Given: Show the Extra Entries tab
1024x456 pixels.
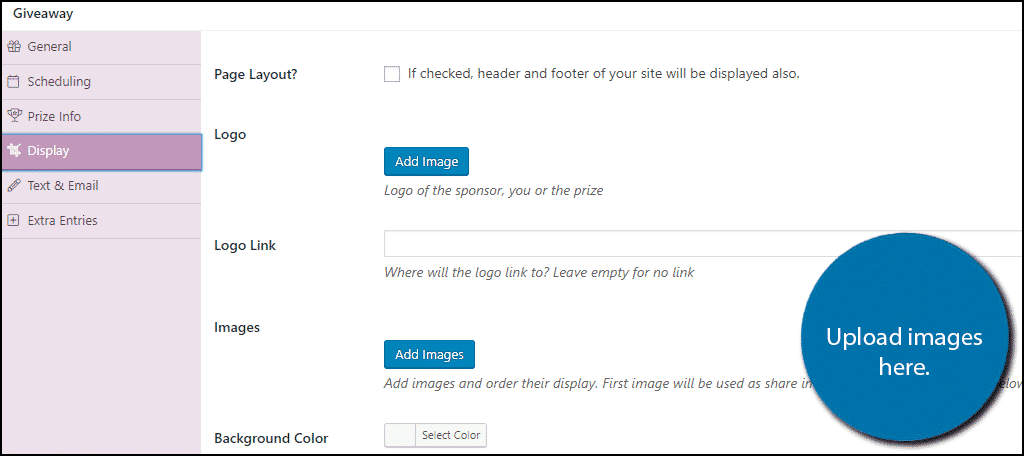Looking at the screenshot, I should point(62,220).
